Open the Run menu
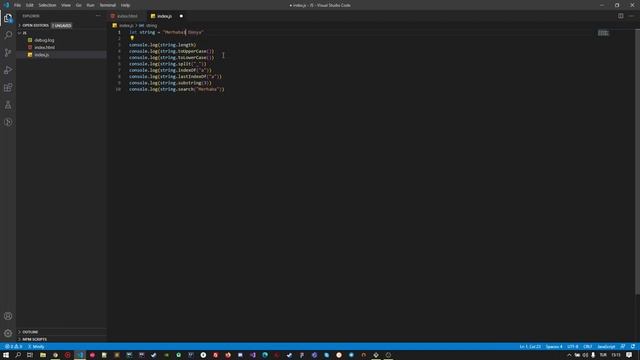Image resolution: width=640 pixels, height=360 pixels. coord(90,5)
